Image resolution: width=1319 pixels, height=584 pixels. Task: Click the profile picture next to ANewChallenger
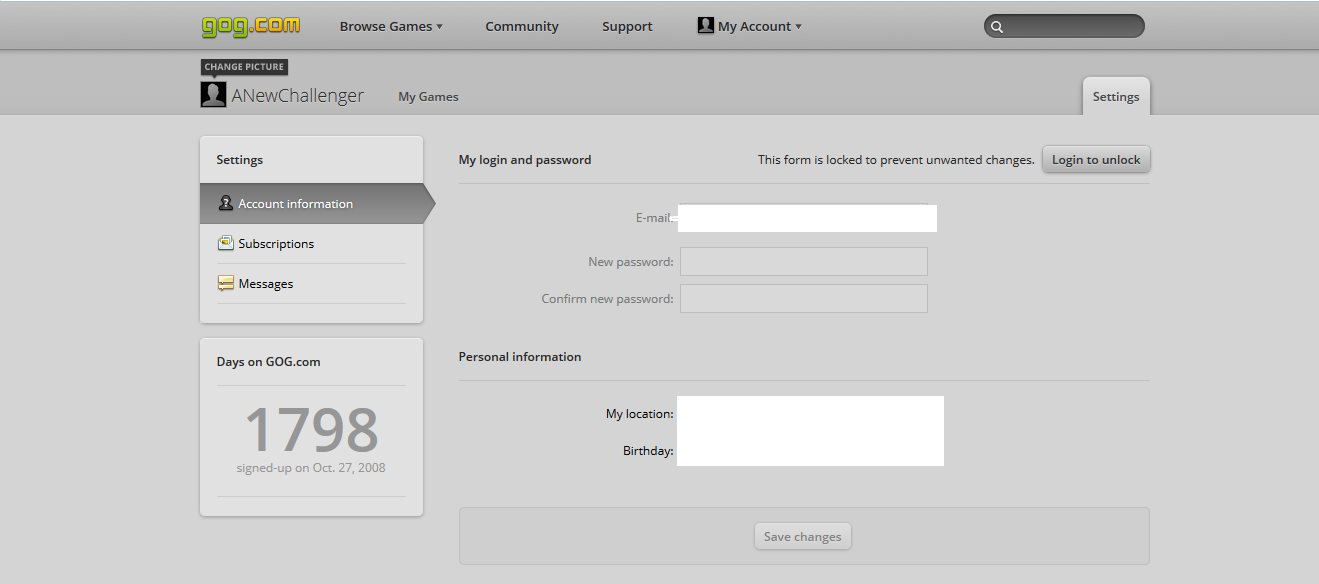pos(213,95)
